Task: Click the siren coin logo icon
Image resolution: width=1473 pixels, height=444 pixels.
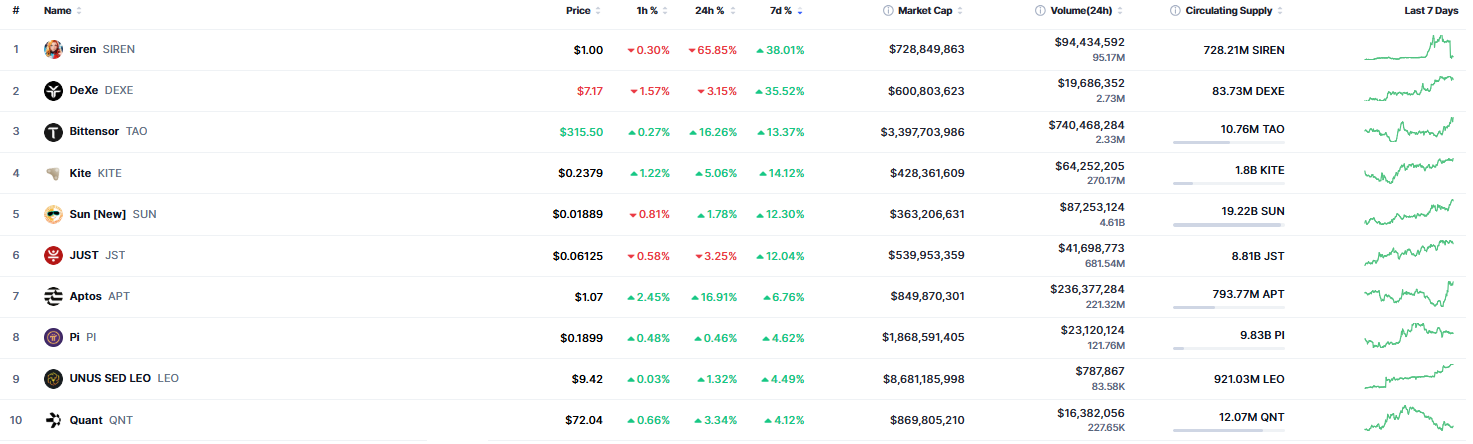Action: [53, 50]
